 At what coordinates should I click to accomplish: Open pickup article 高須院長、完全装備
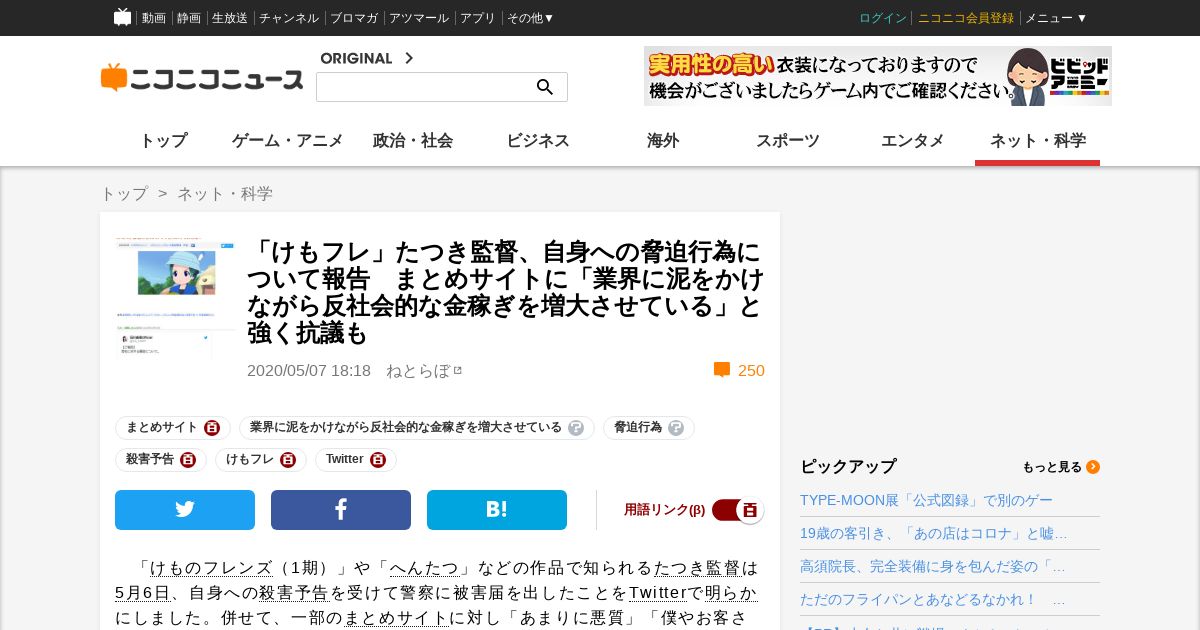pos(933,566)
